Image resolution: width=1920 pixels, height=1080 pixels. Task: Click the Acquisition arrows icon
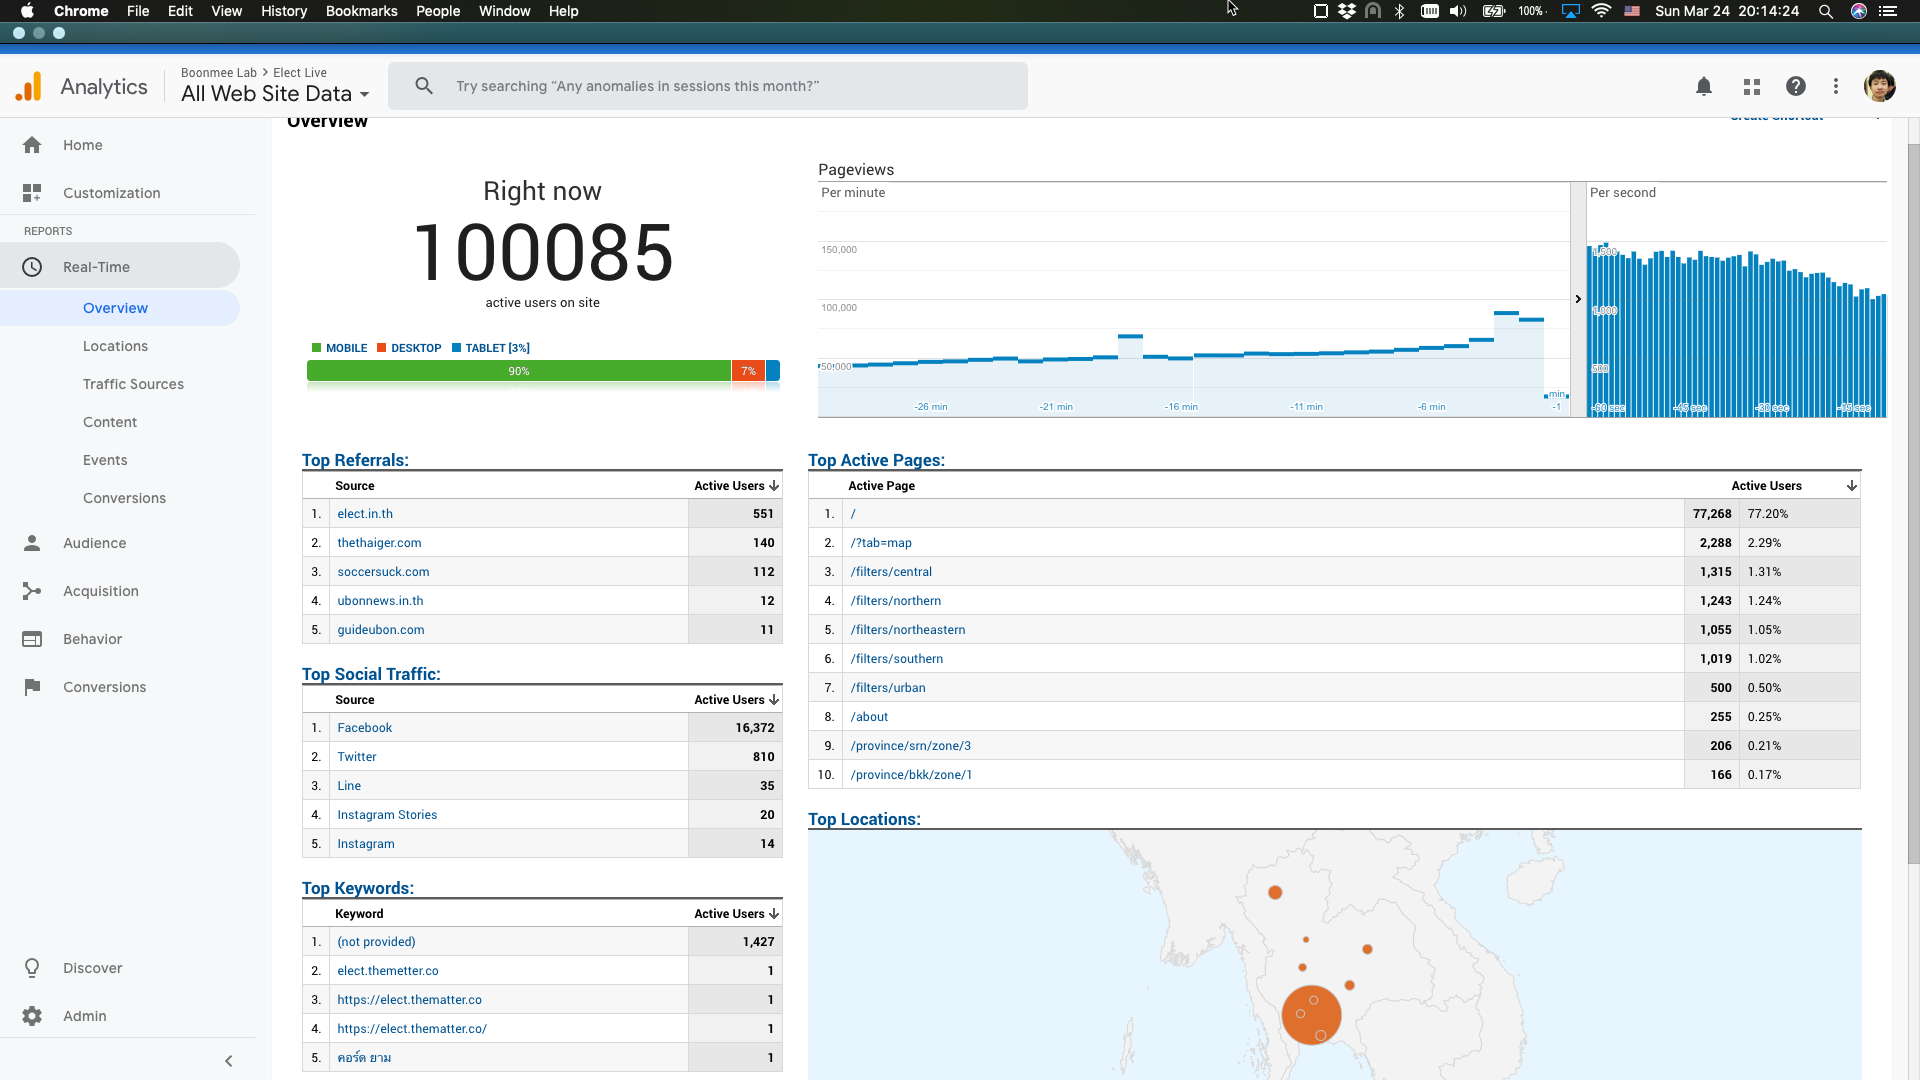pyautogui.click(x=32, y=591)
